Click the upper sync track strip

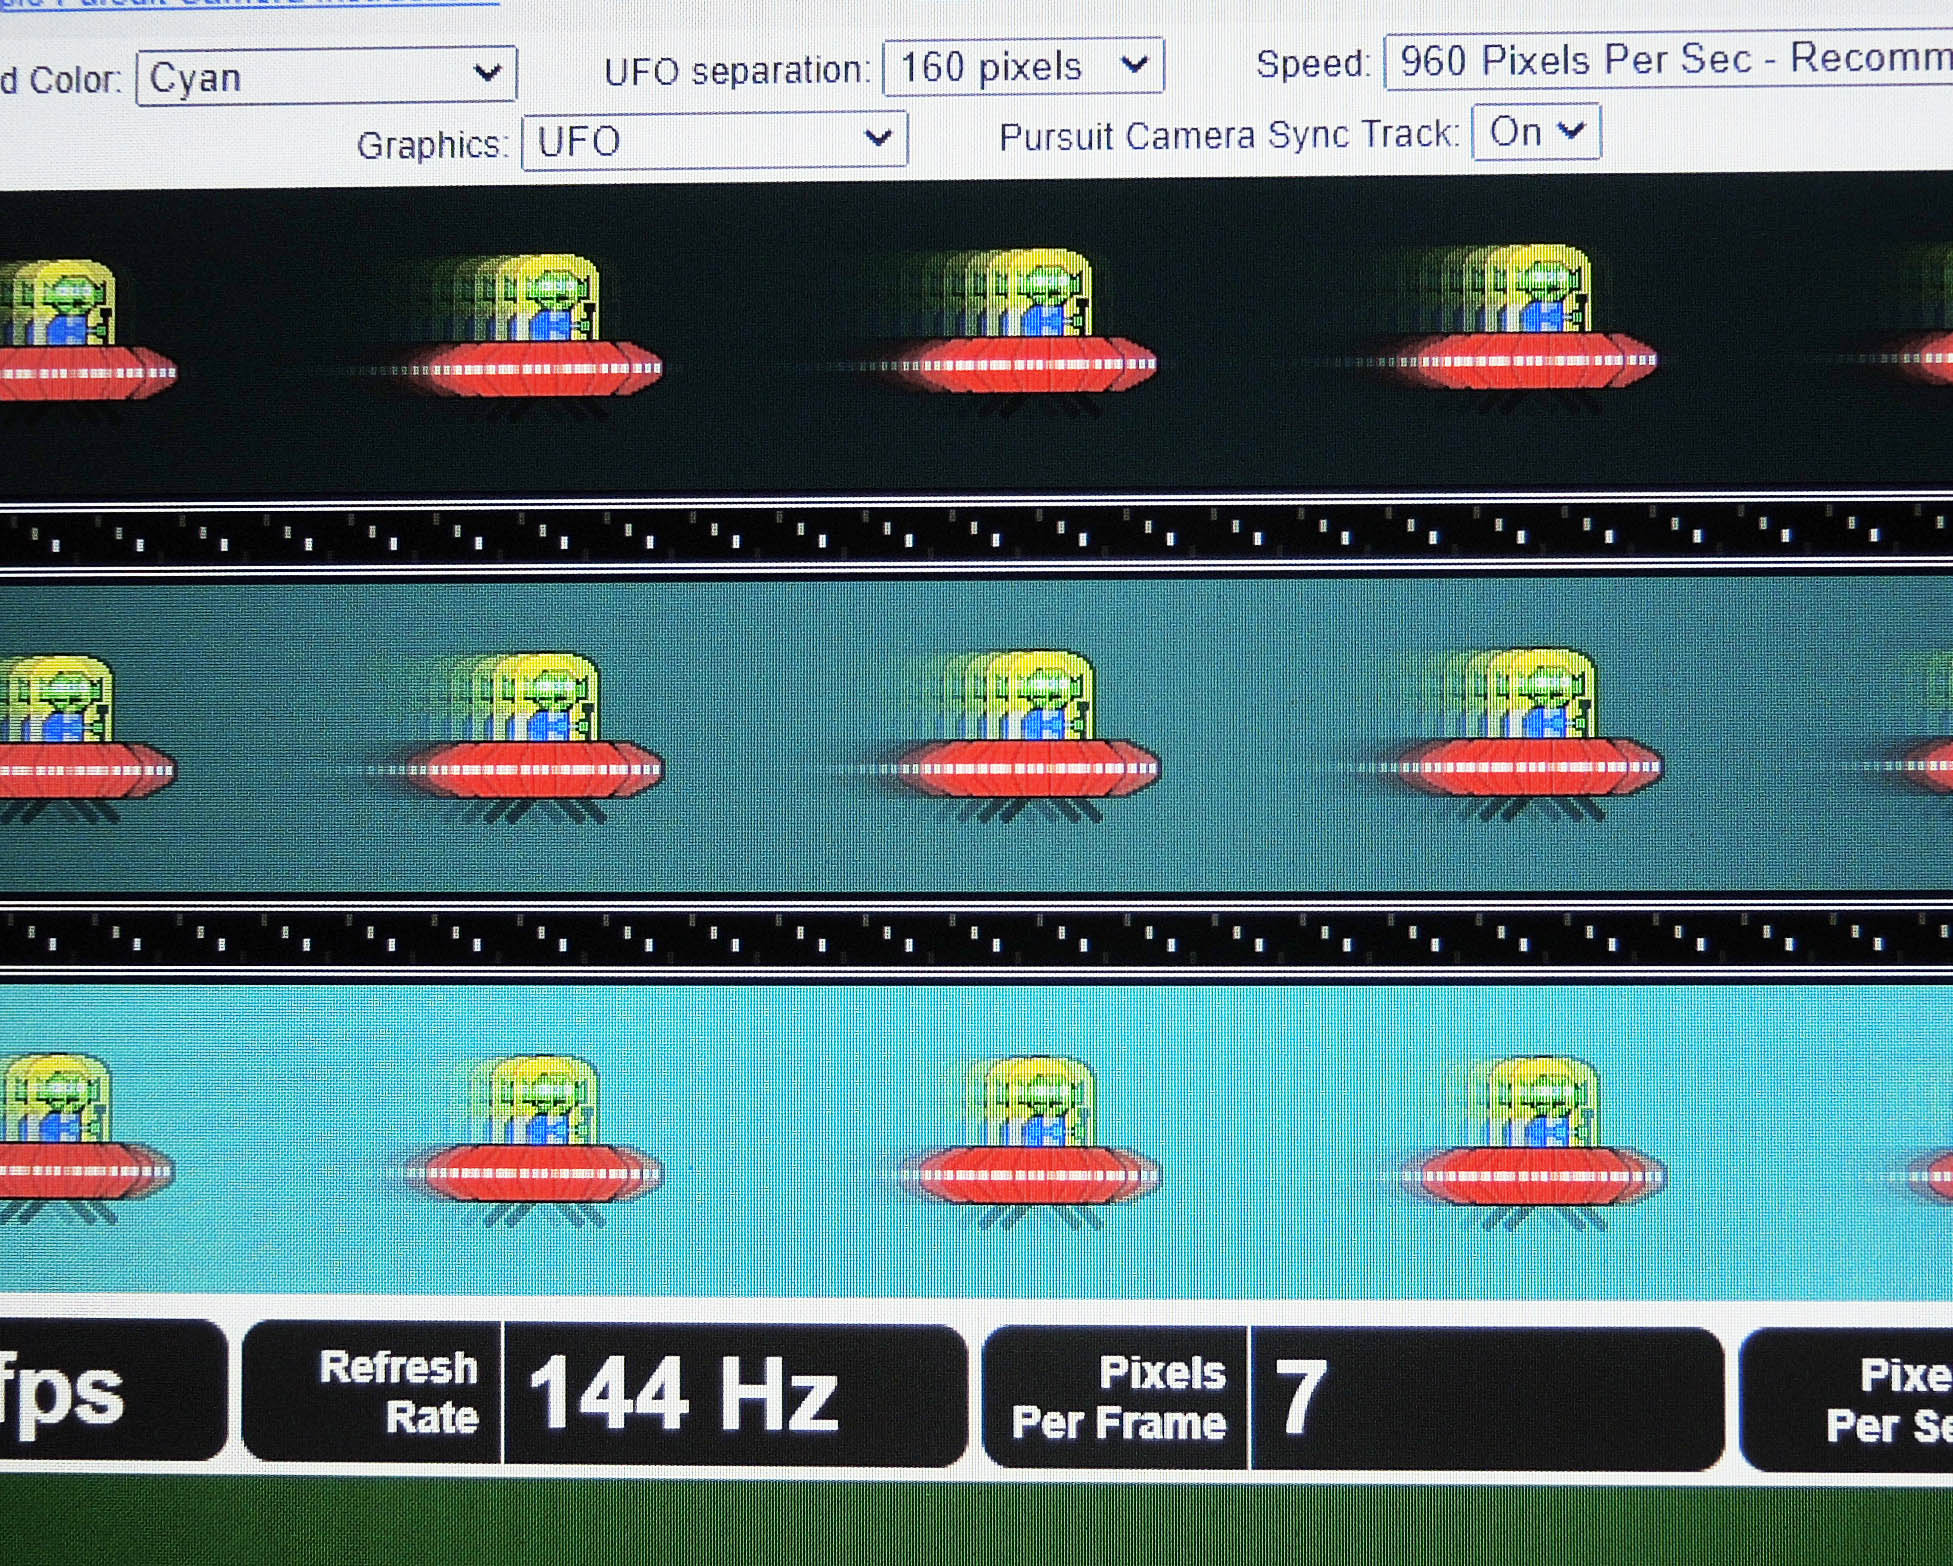[x=976, y=533]
